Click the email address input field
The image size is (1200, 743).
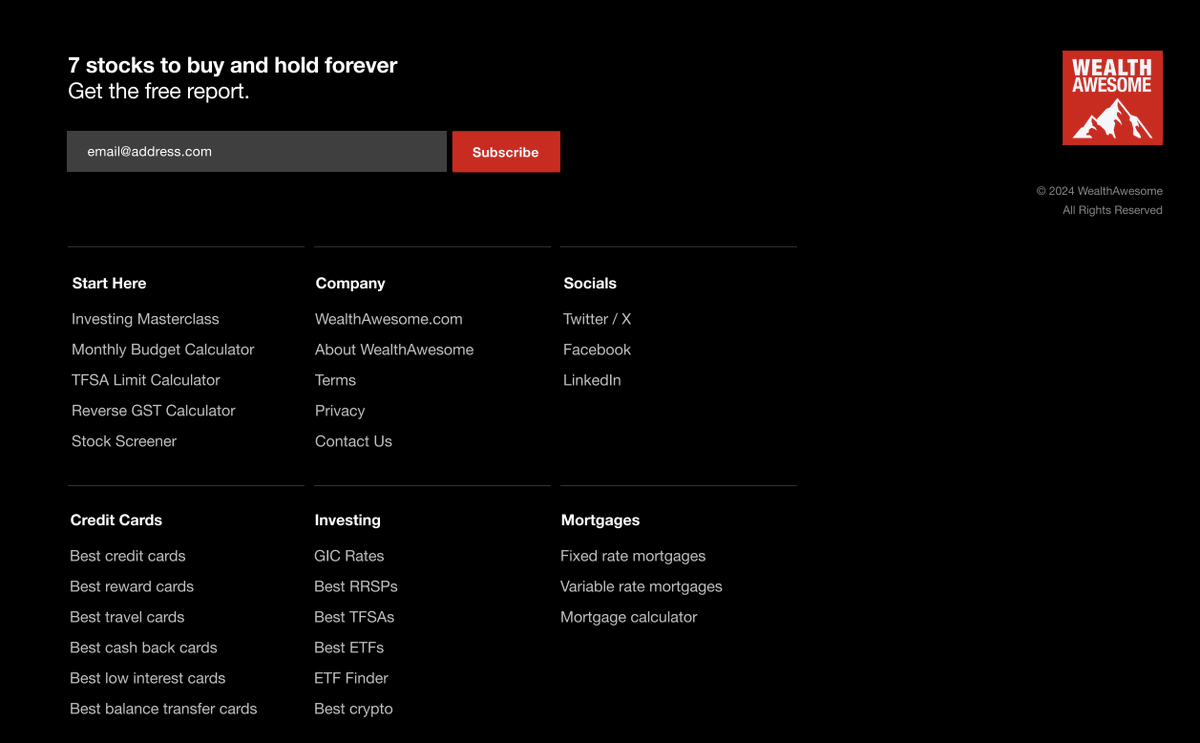click(x=257, y=152)
